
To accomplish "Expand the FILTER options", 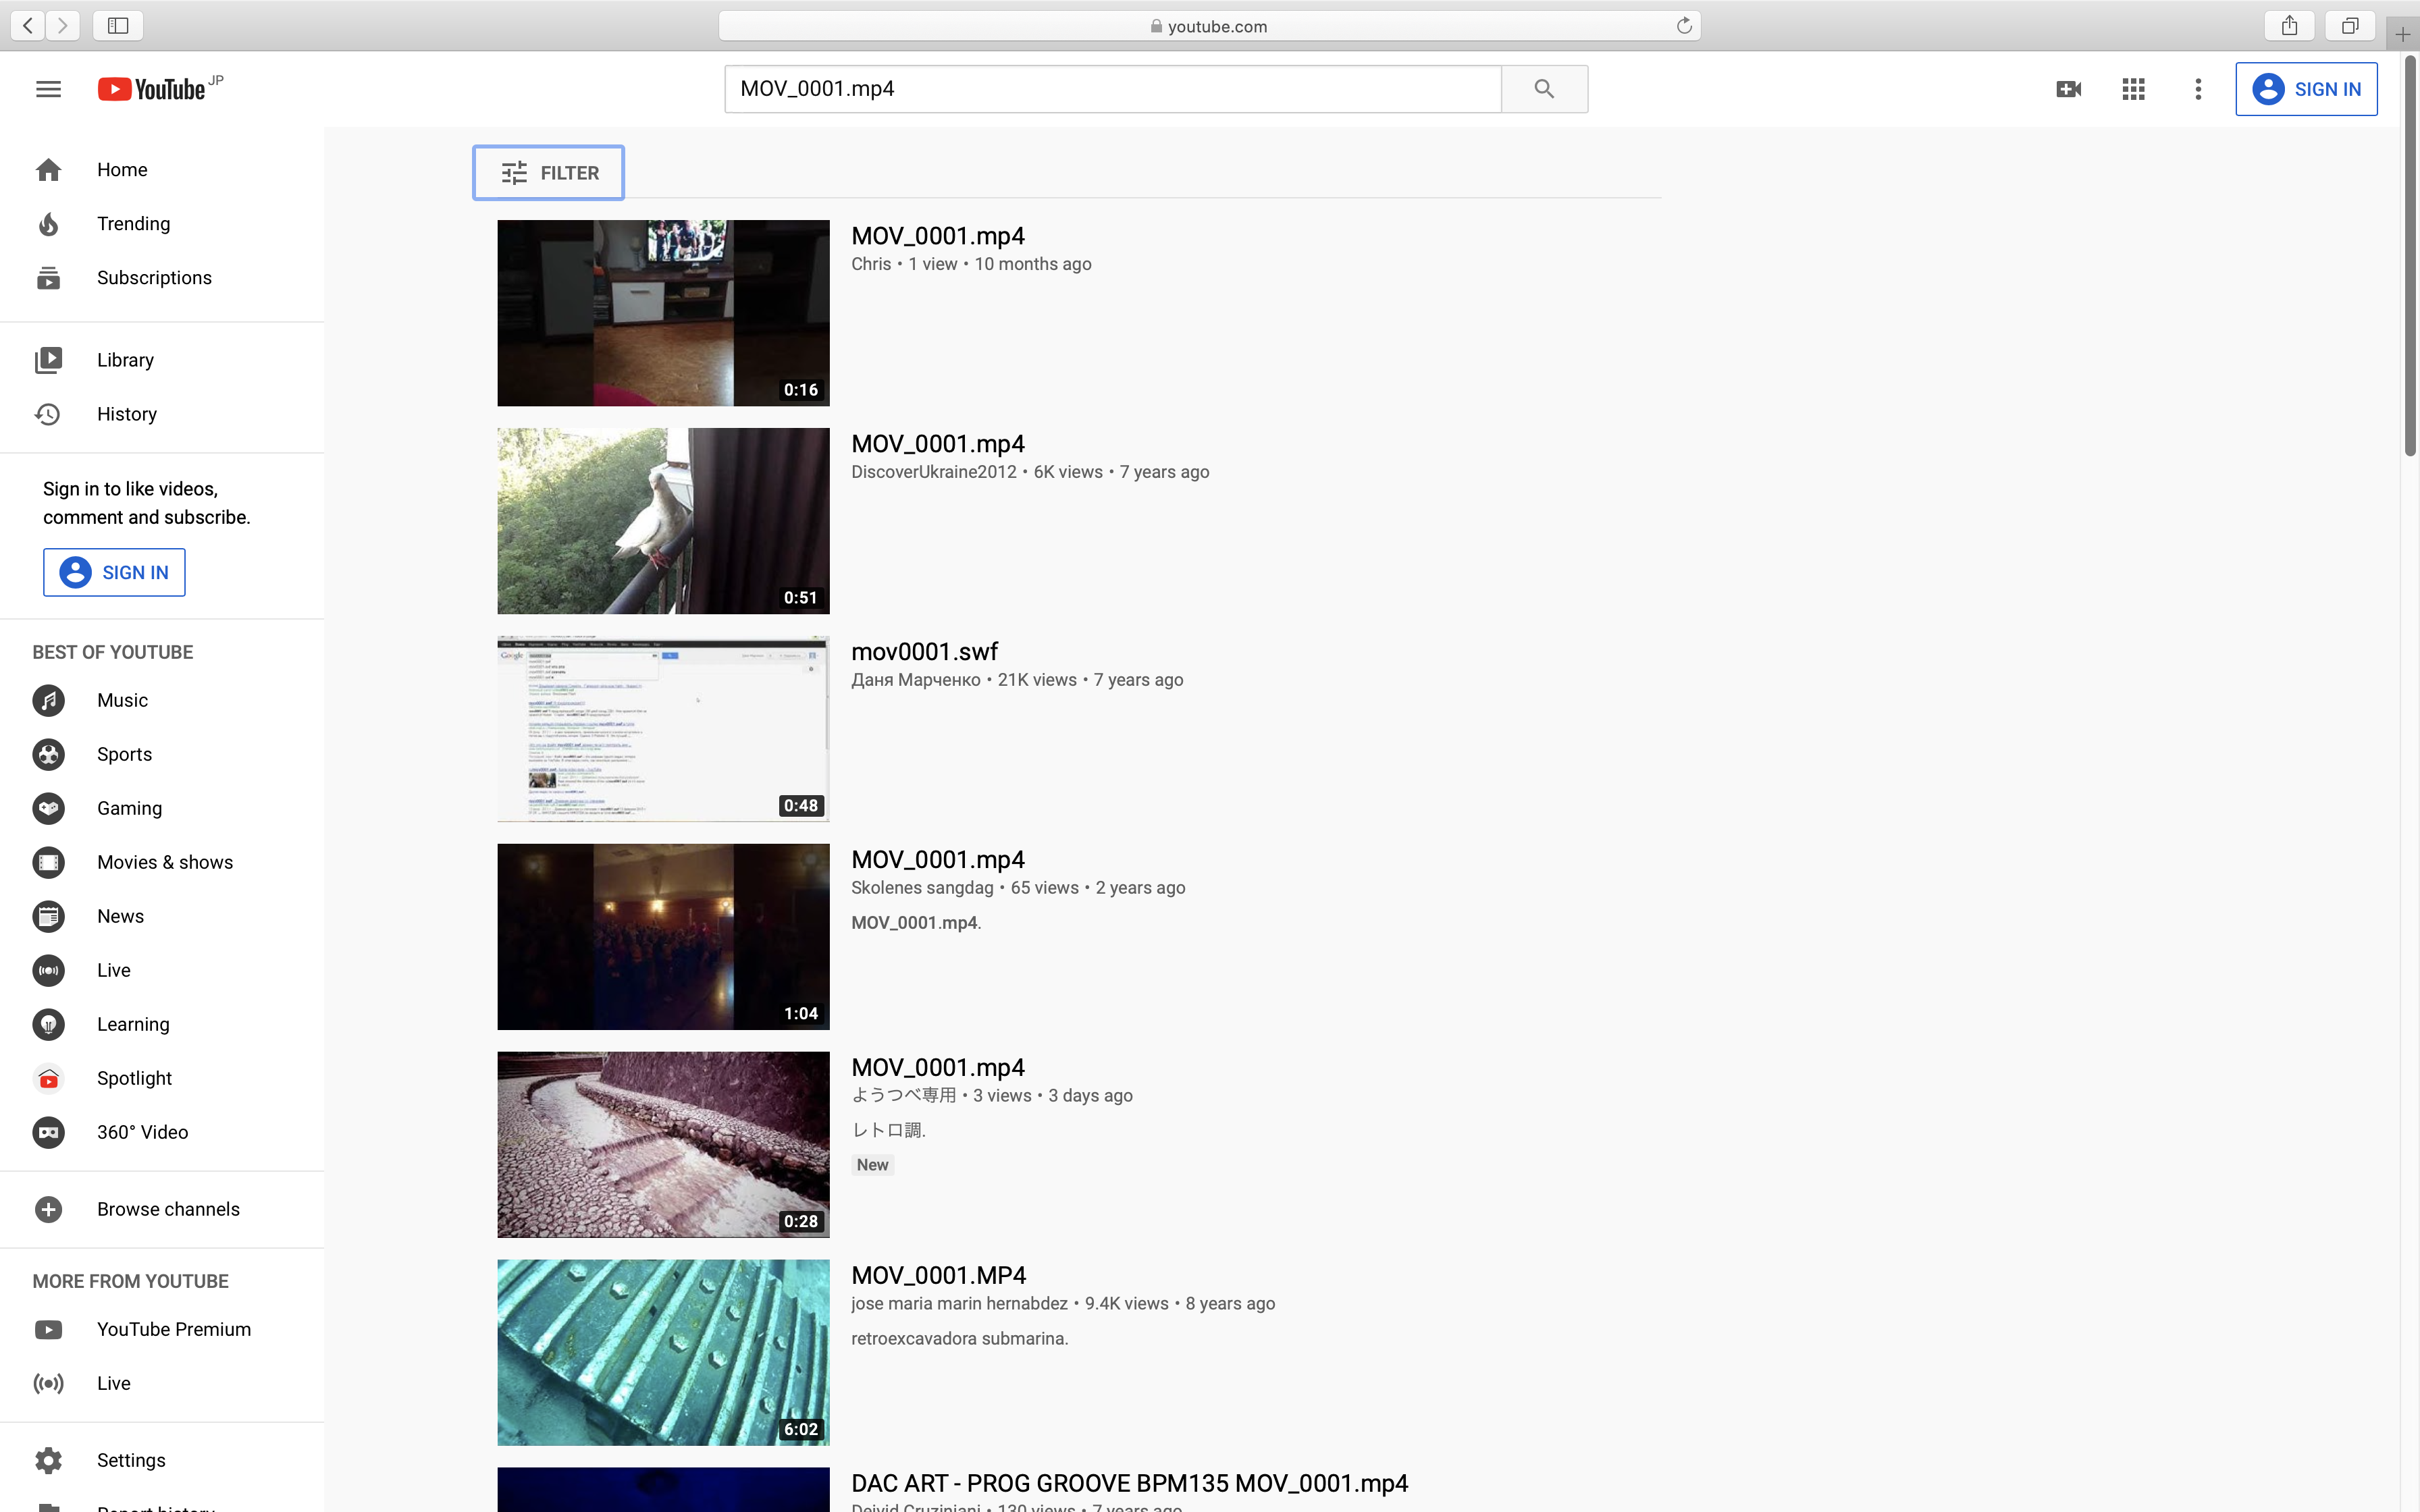I will click(549, 173).
